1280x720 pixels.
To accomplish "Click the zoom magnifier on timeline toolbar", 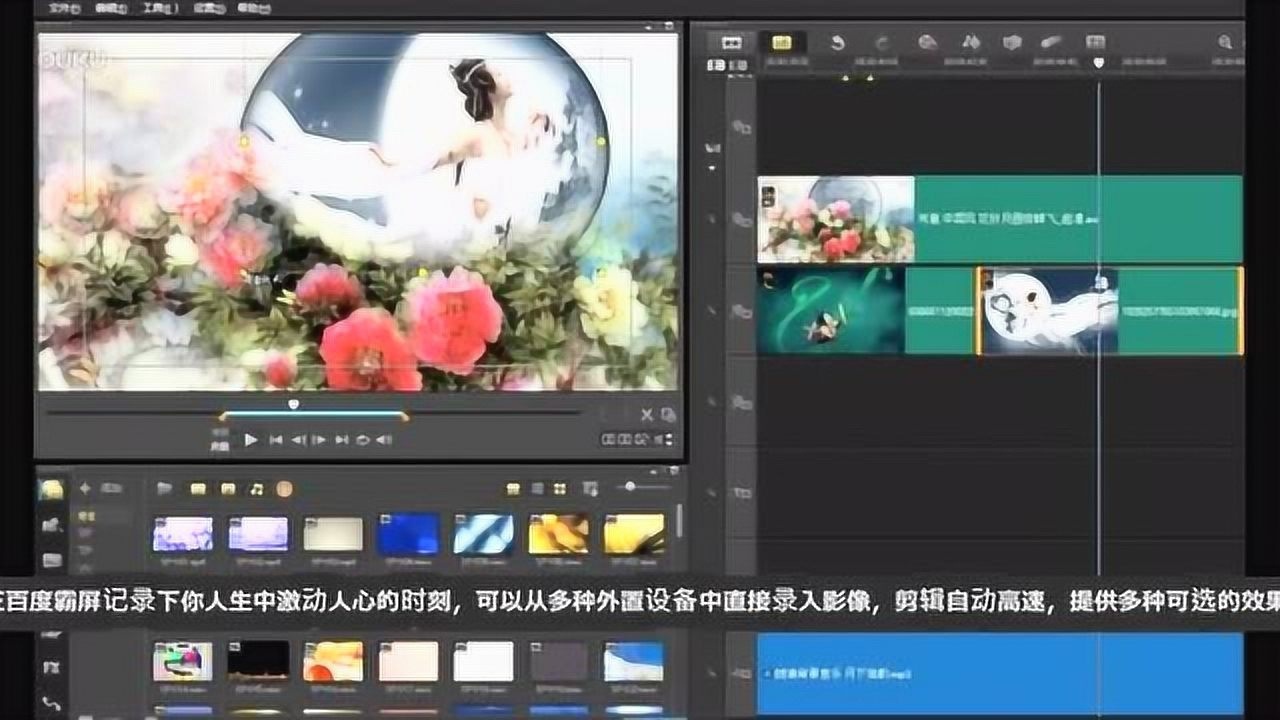I will coord(1225,42).
